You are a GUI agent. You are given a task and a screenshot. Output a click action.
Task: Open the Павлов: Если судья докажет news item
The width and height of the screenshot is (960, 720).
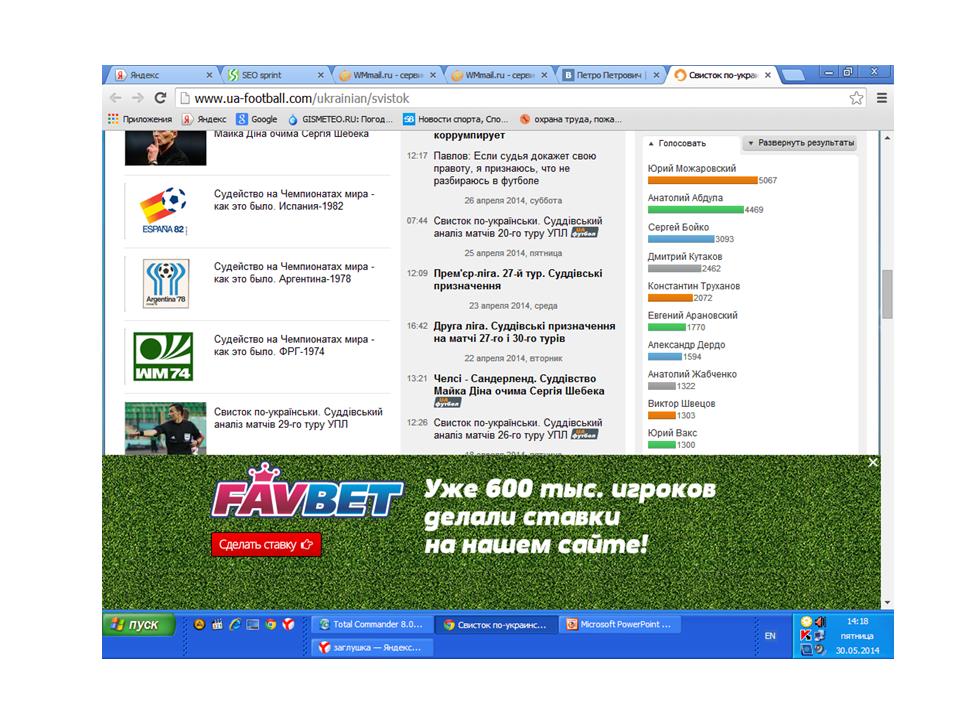tap(514, 168)
